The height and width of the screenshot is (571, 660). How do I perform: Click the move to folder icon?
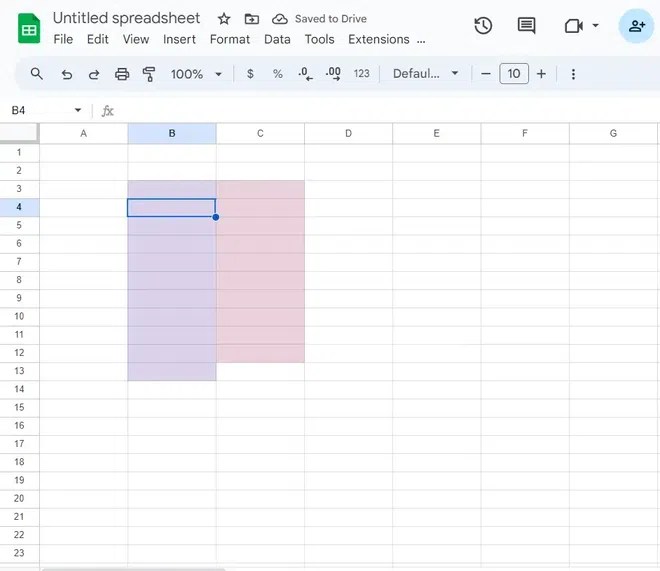tap(252, 19)
